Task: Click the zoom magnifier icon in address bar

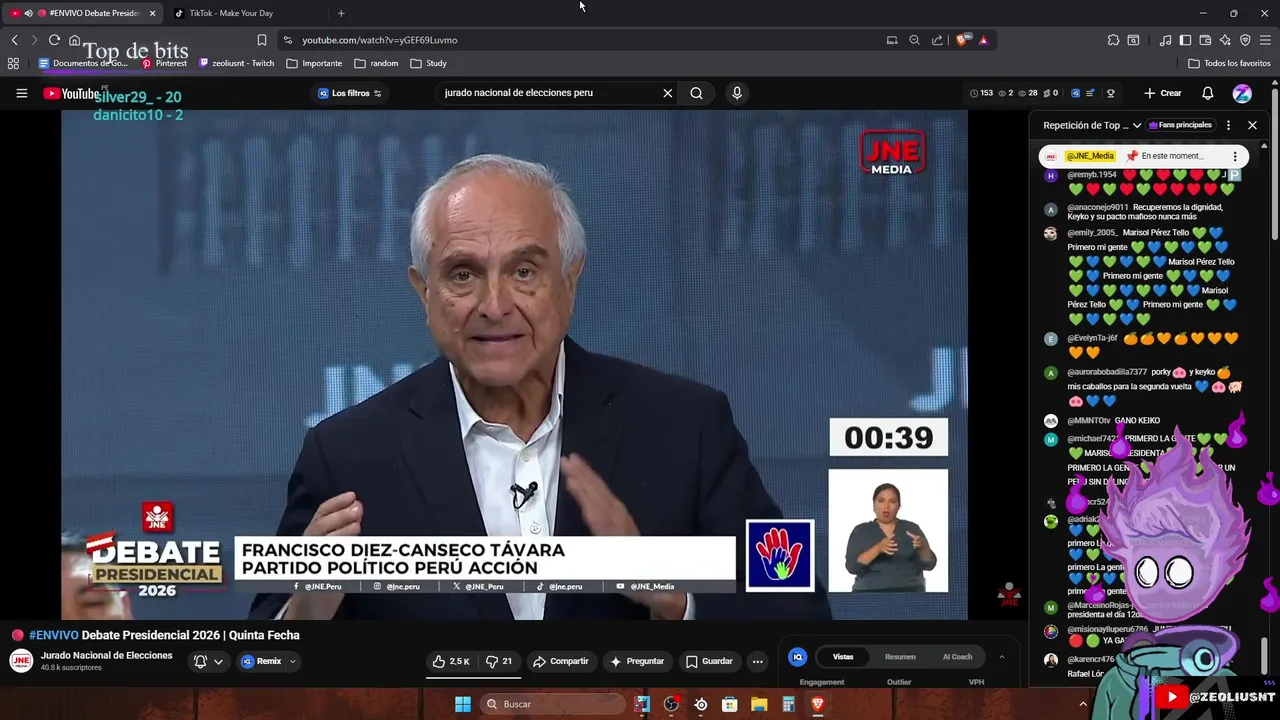Action: pyautogui.click(x=914, y=40)
